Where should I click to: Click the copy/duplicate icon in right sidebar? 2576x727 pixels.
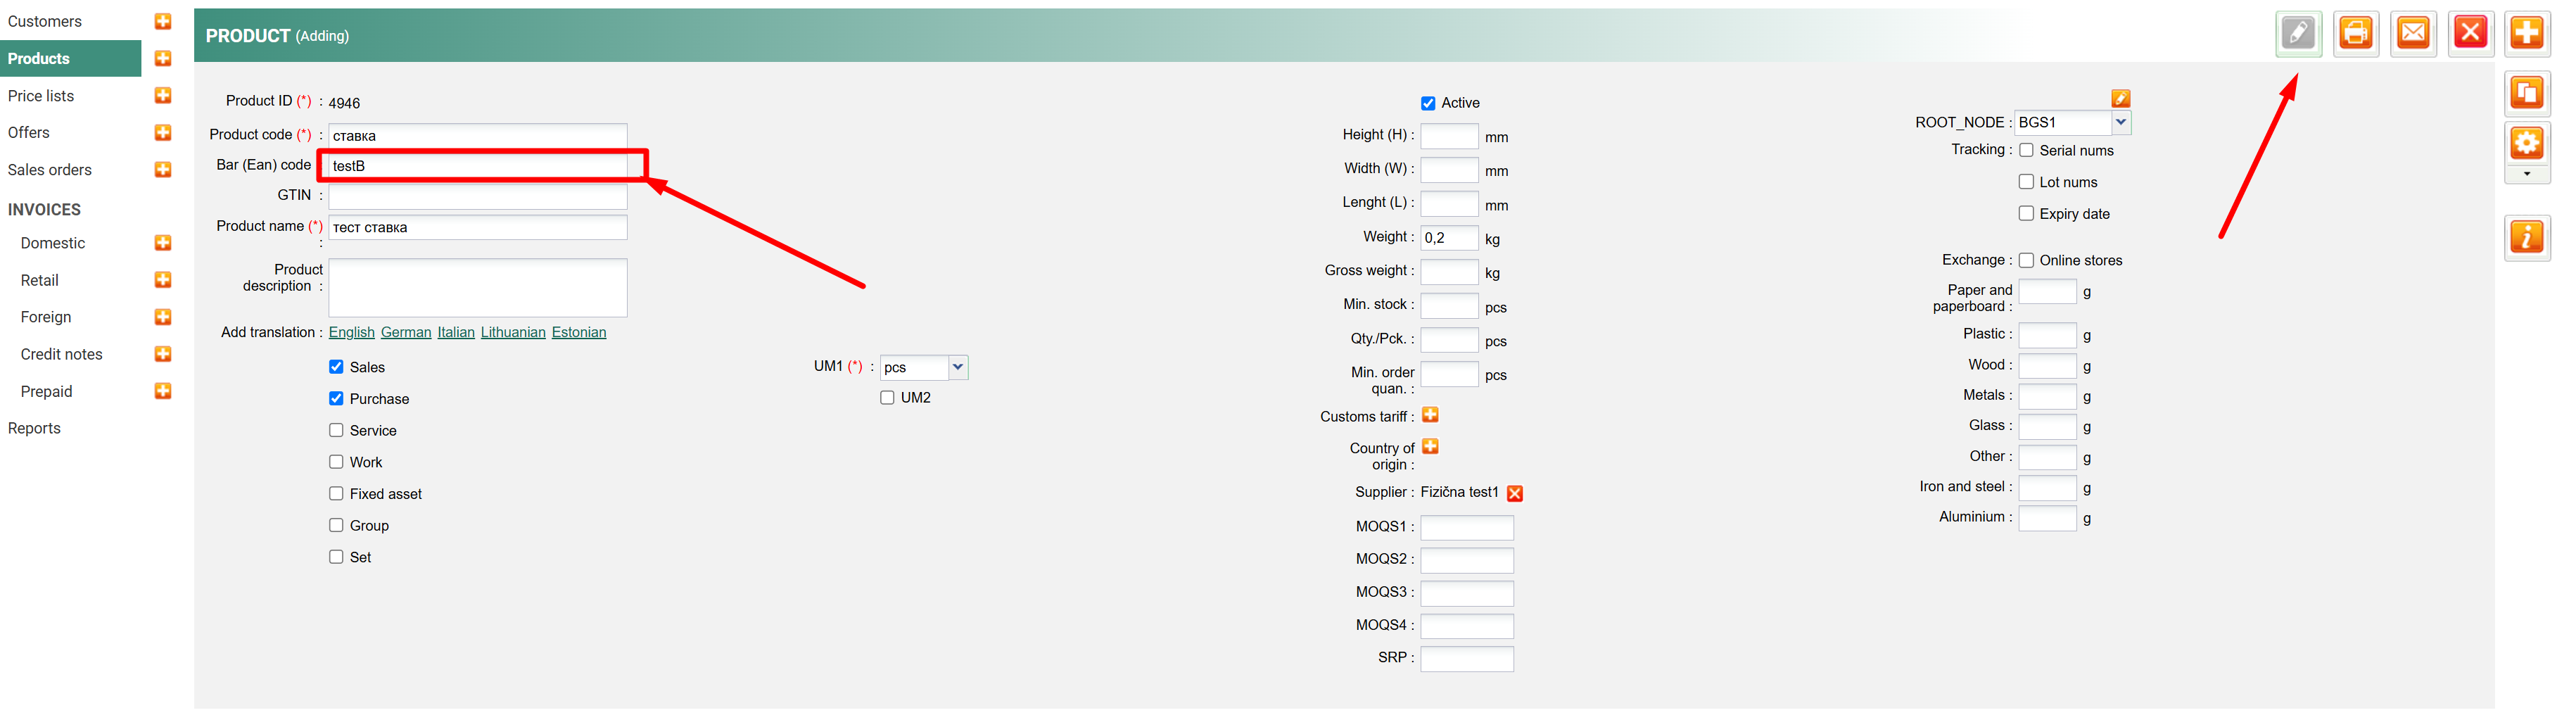[x=2527, y=94]
